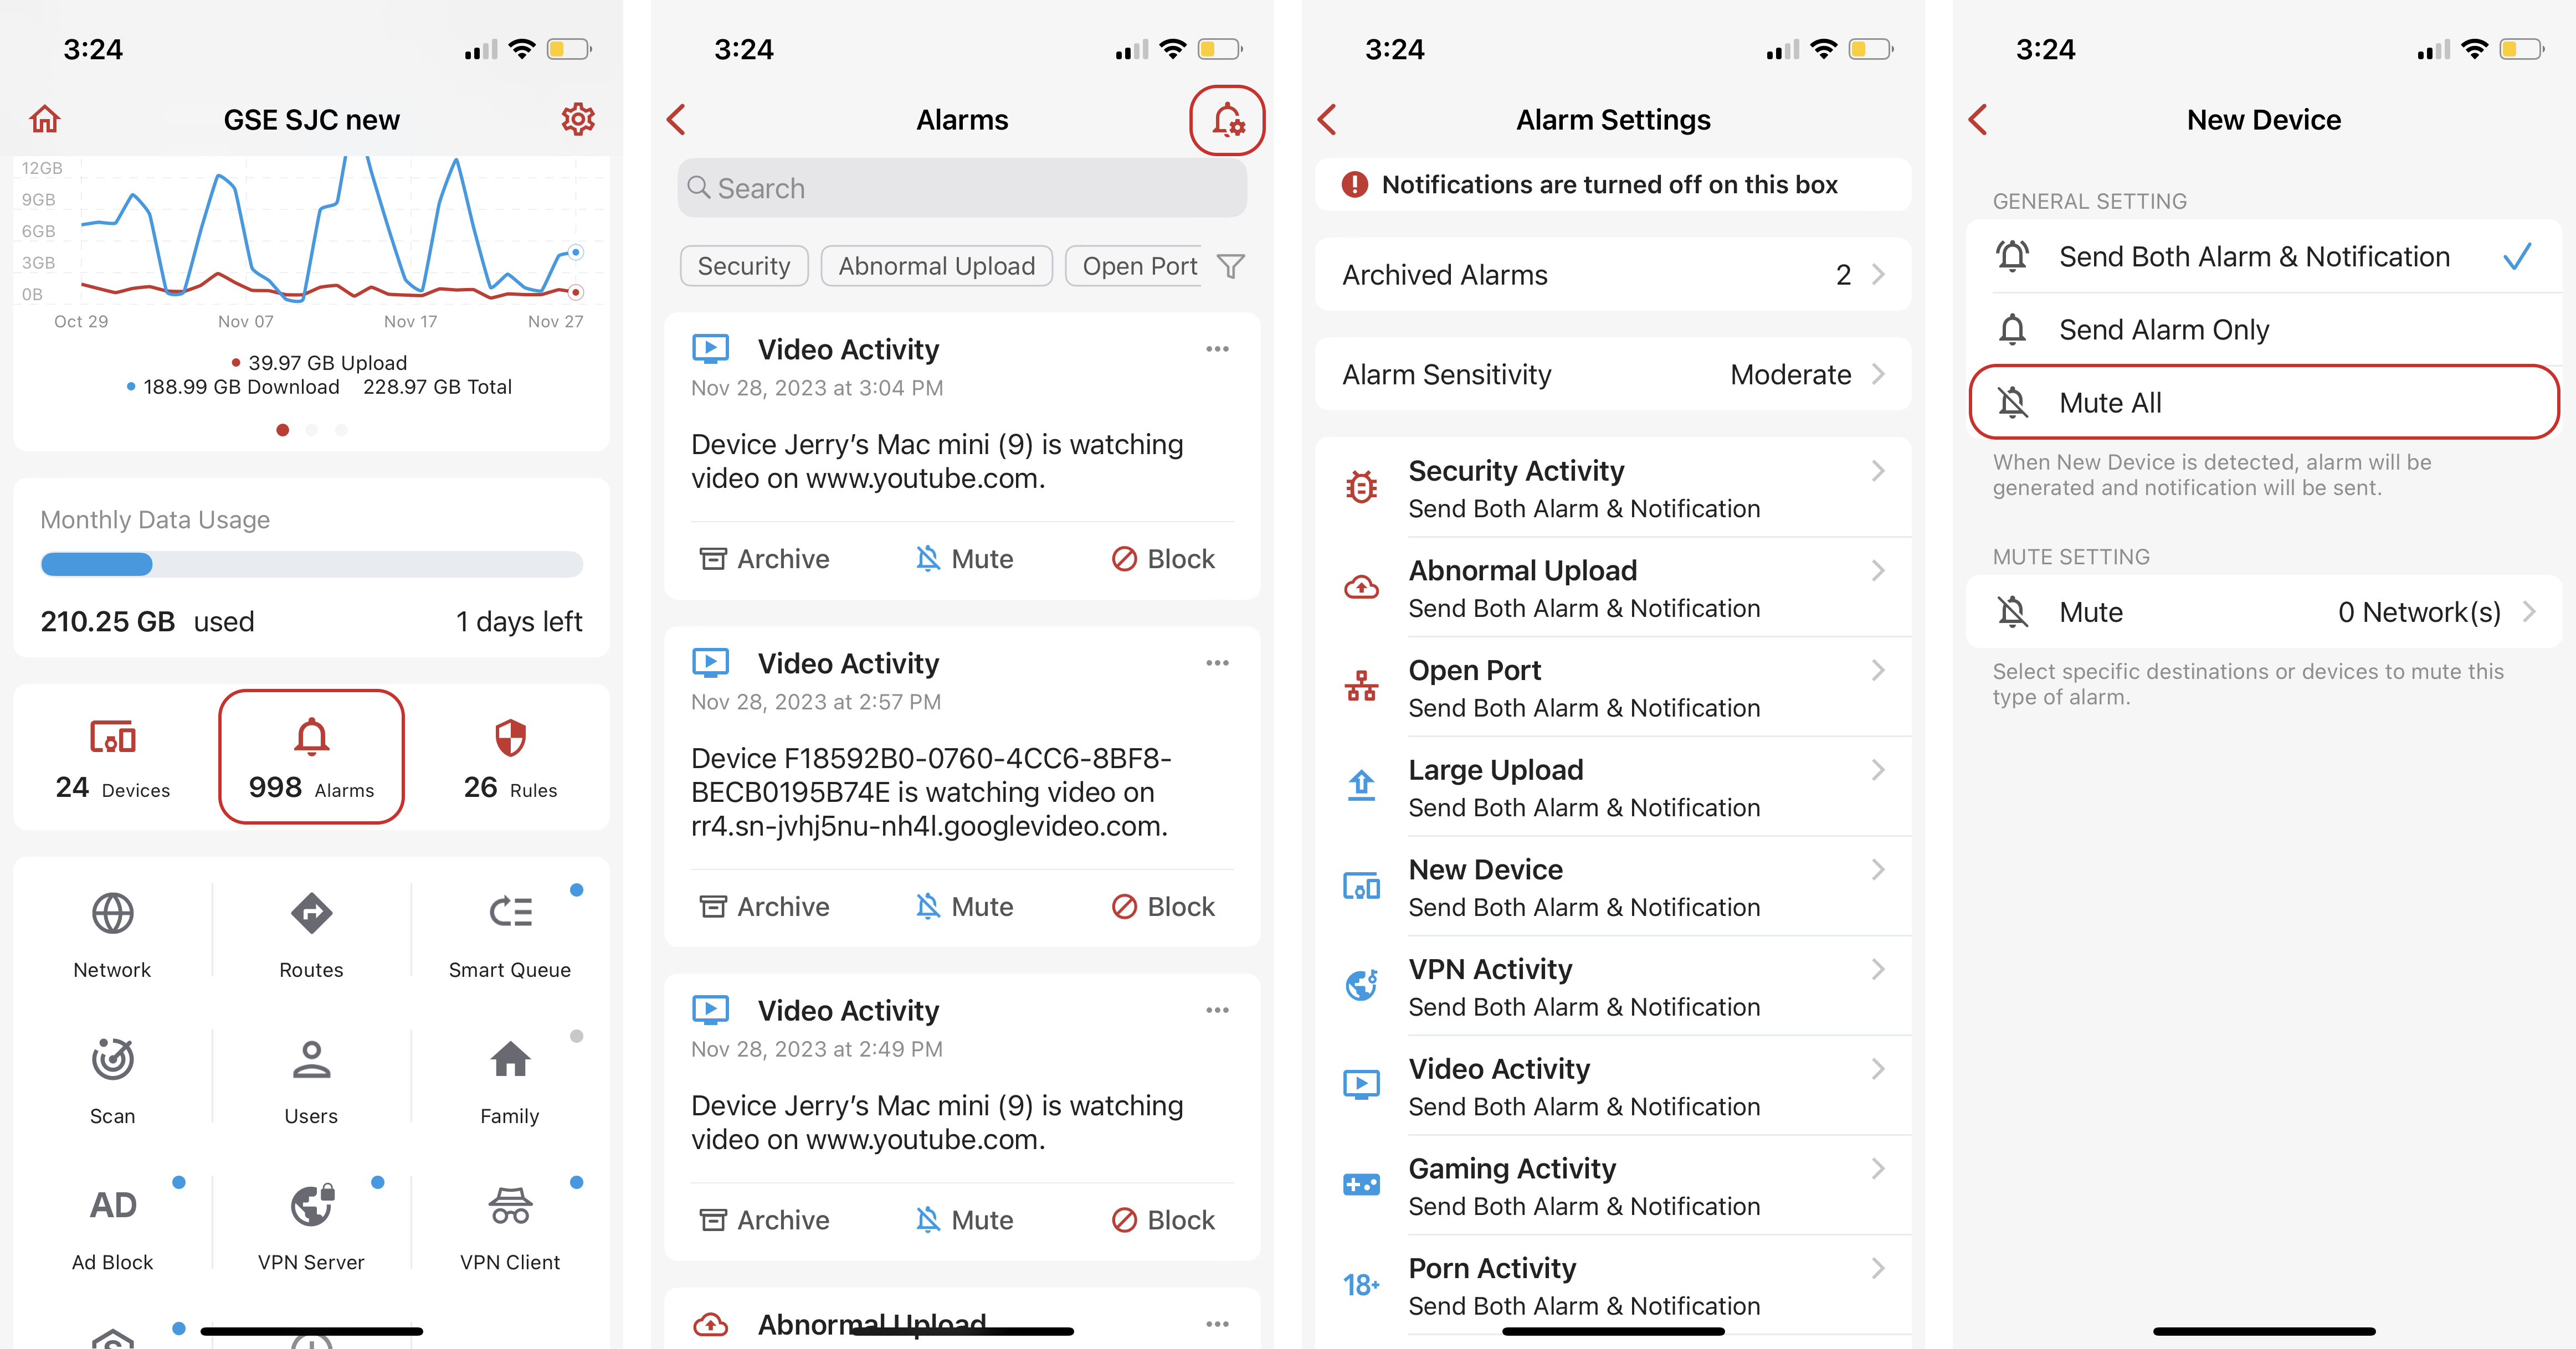
Task: Tap the alarm filter funnel icon
Action: (1230, 266)
